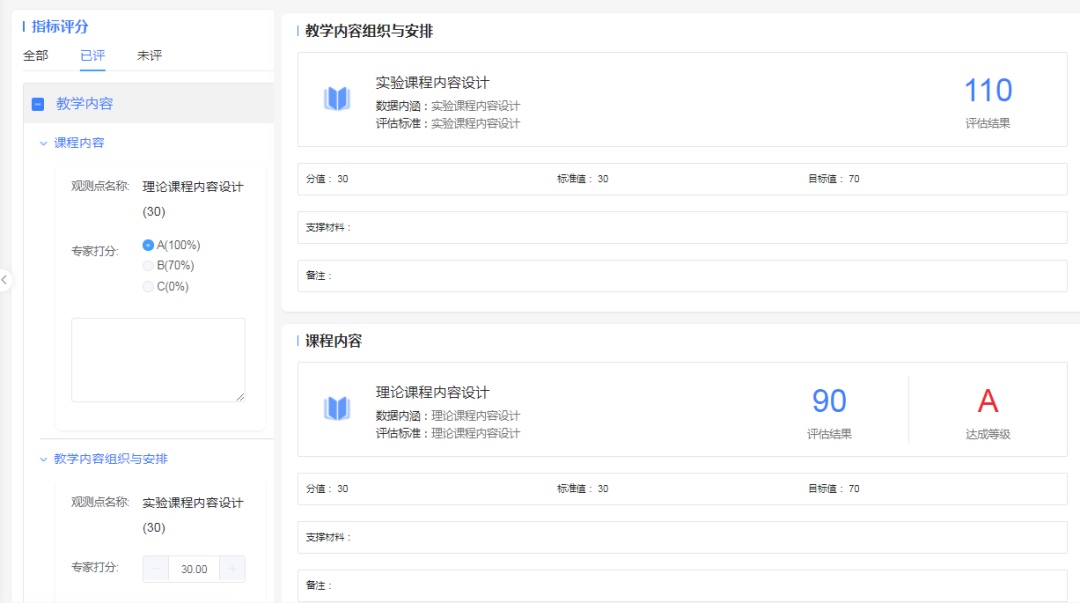Screen dimensions: 1080x603
Task: Increase expert score with plus button
Action: [x=232, y=569]
